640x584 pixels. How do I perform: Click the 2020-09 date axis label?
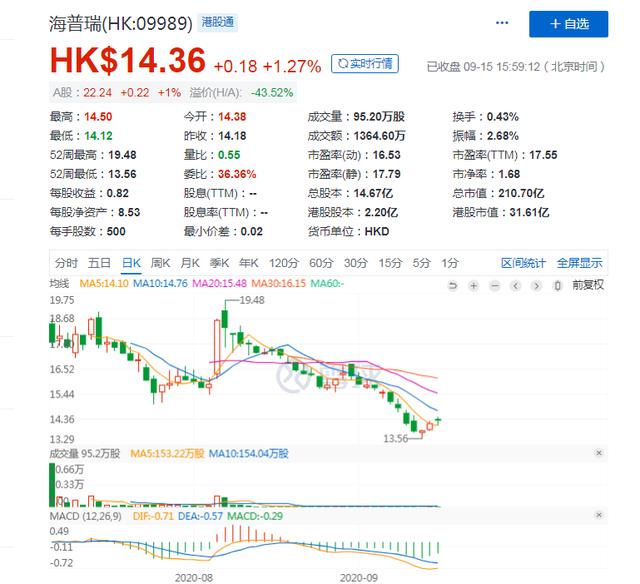point(358,578)
